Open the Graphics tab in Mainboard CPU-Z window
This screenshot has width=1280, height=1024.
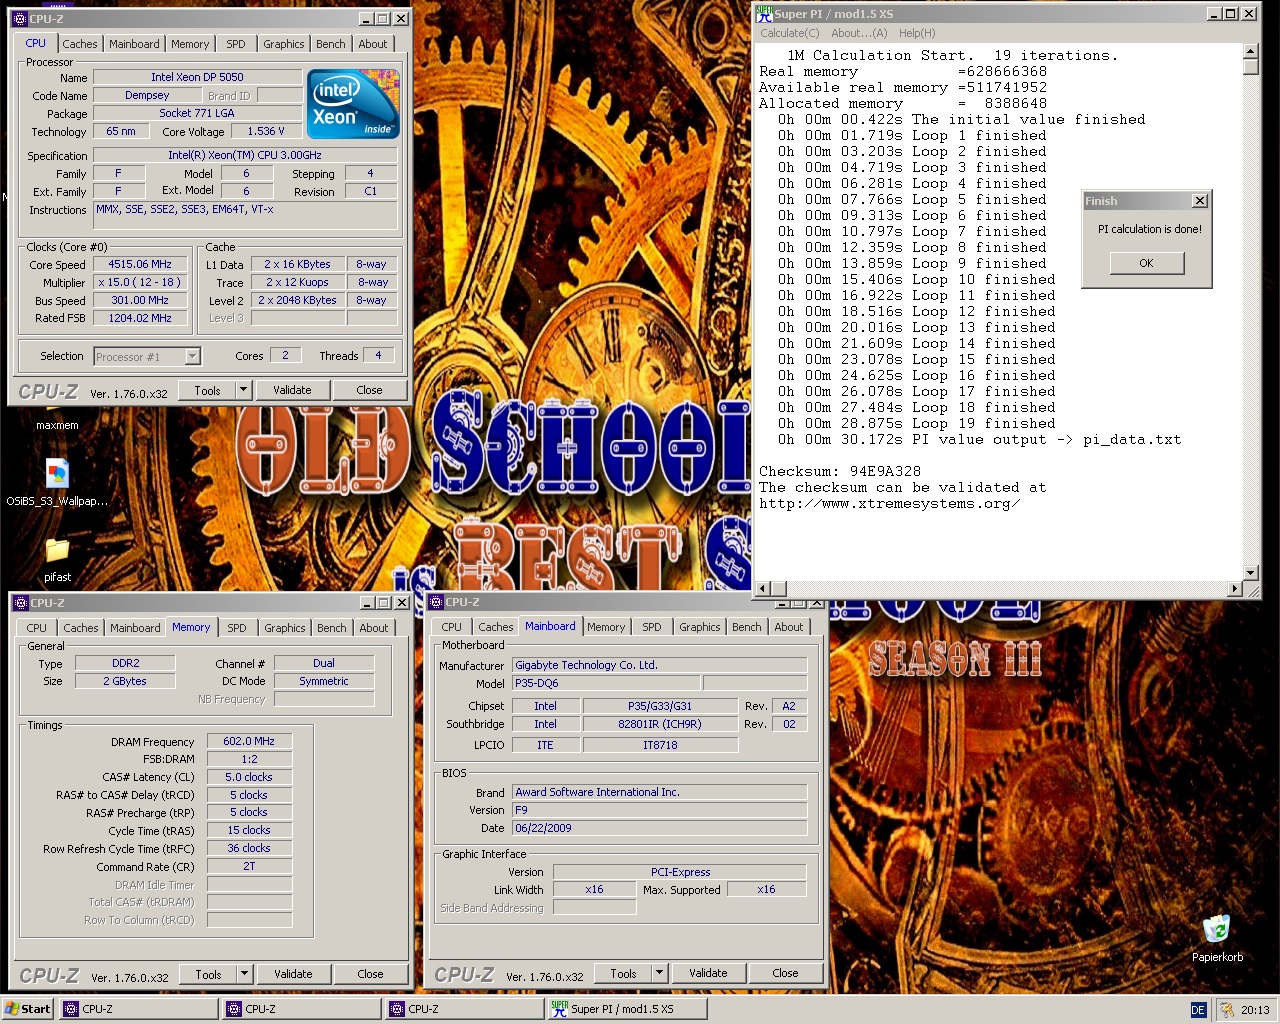pyautogui.click(x=699, y=627)
